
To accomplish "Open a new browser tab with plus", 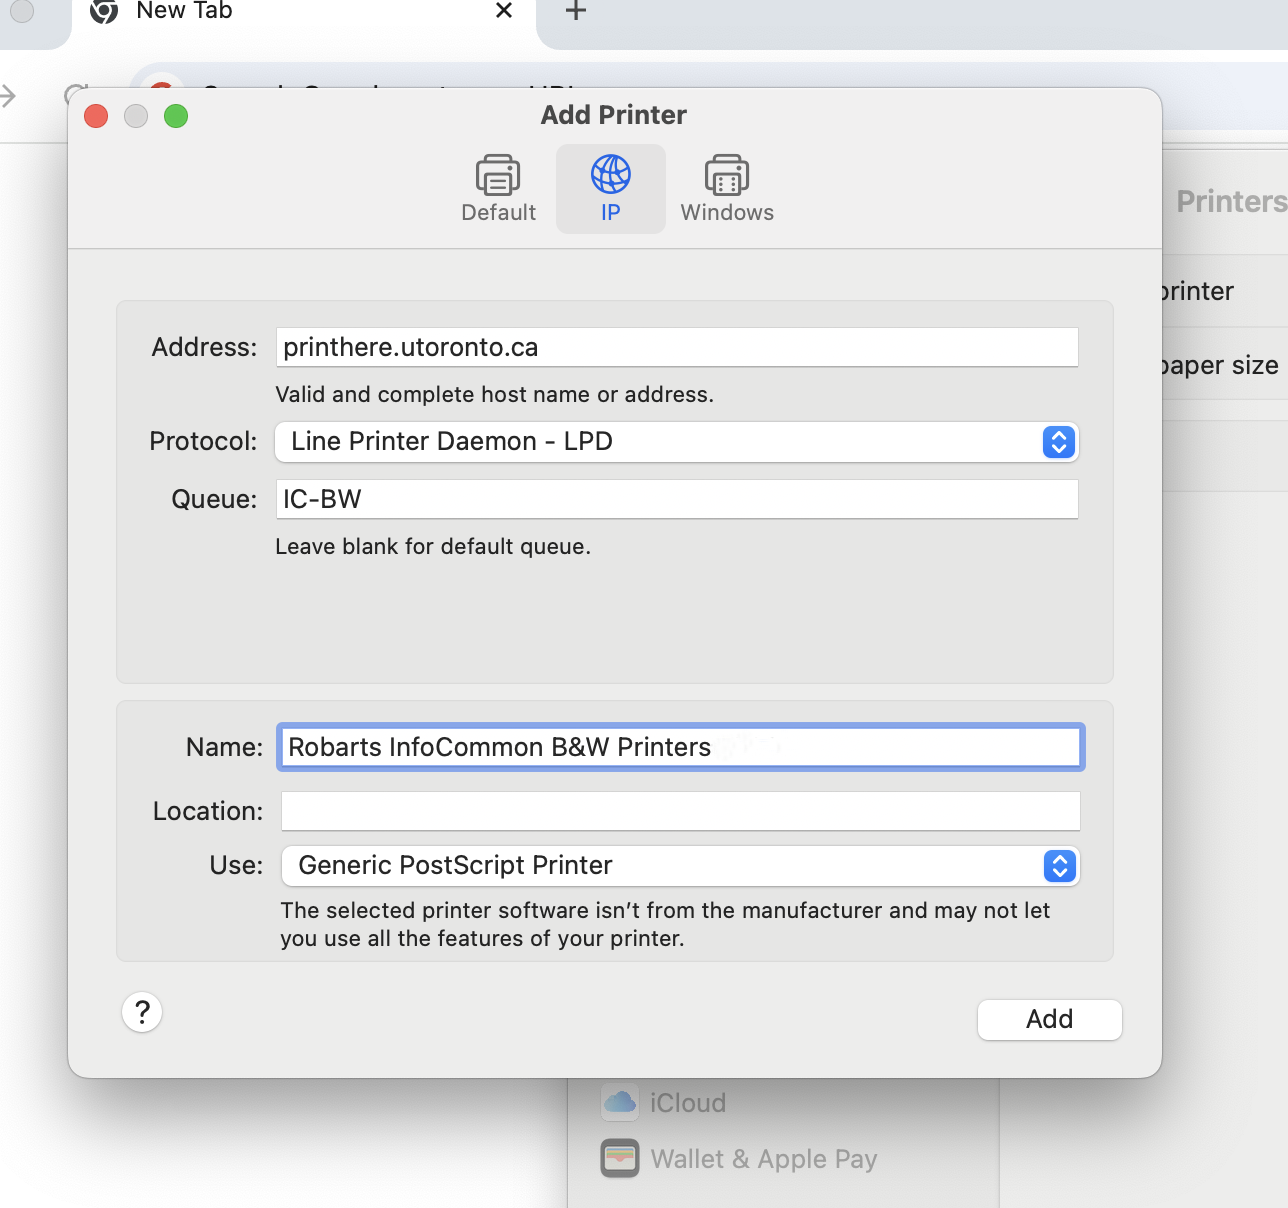I will [x=576, y=11].
